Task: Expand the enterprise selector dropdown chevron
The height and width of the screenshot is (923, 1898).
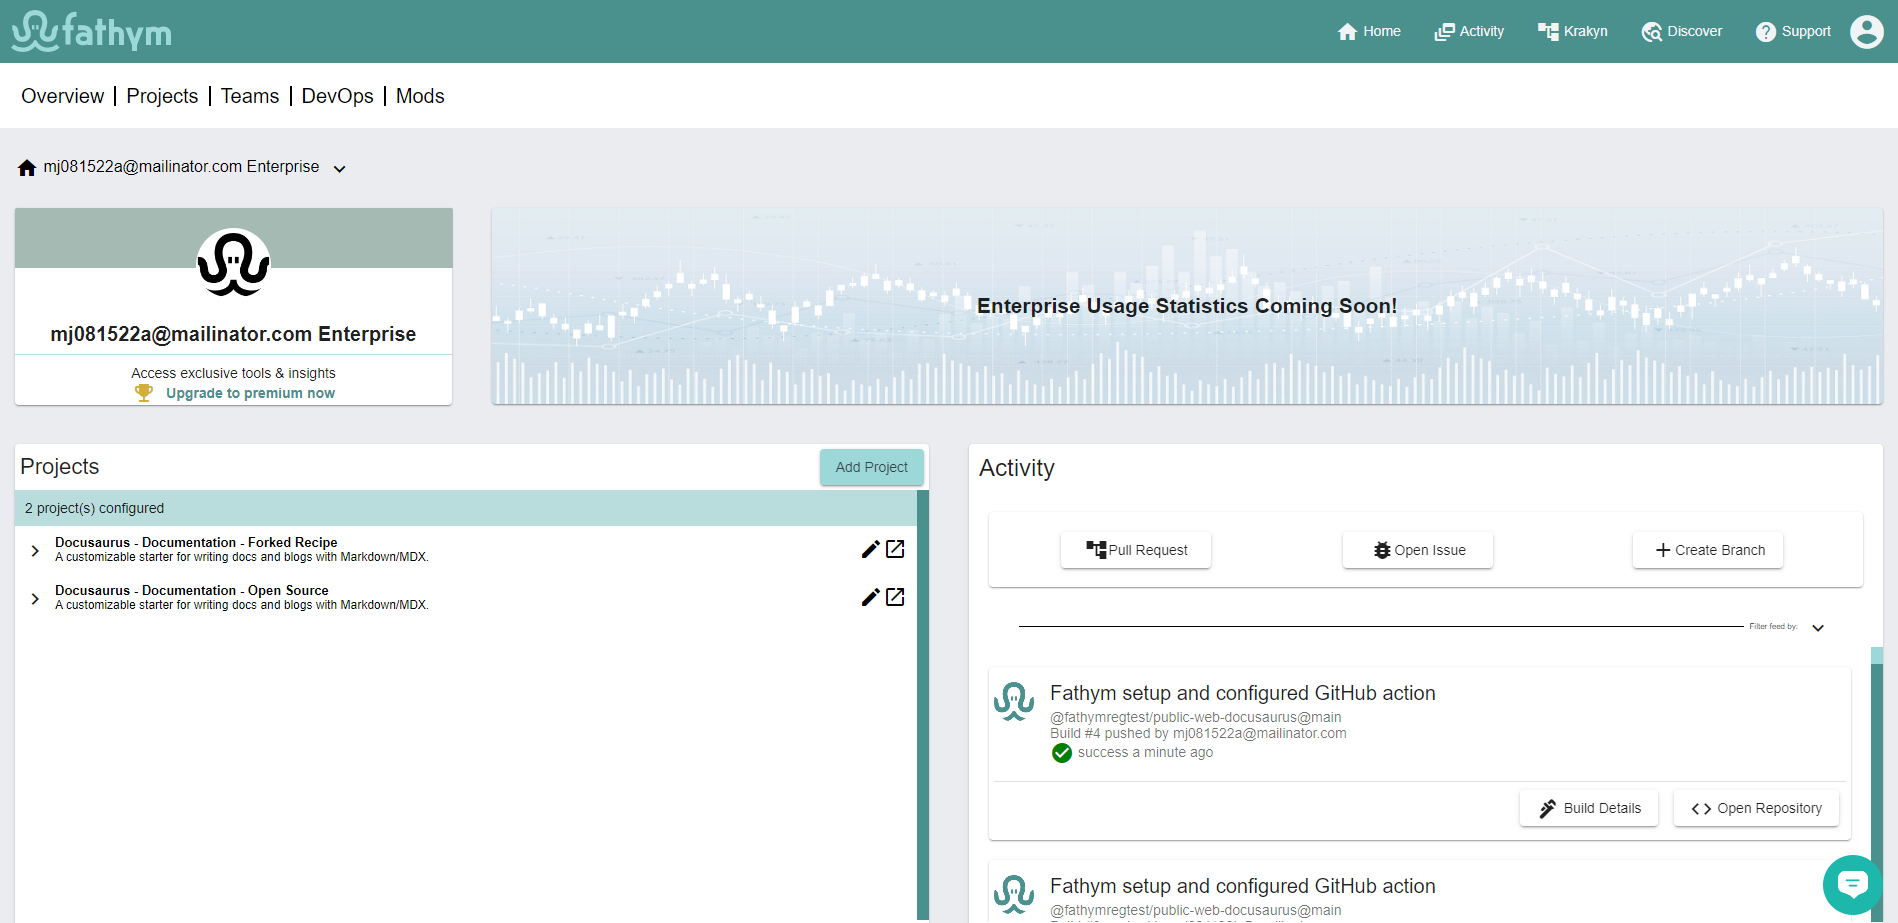Action: tap(340, 169)
